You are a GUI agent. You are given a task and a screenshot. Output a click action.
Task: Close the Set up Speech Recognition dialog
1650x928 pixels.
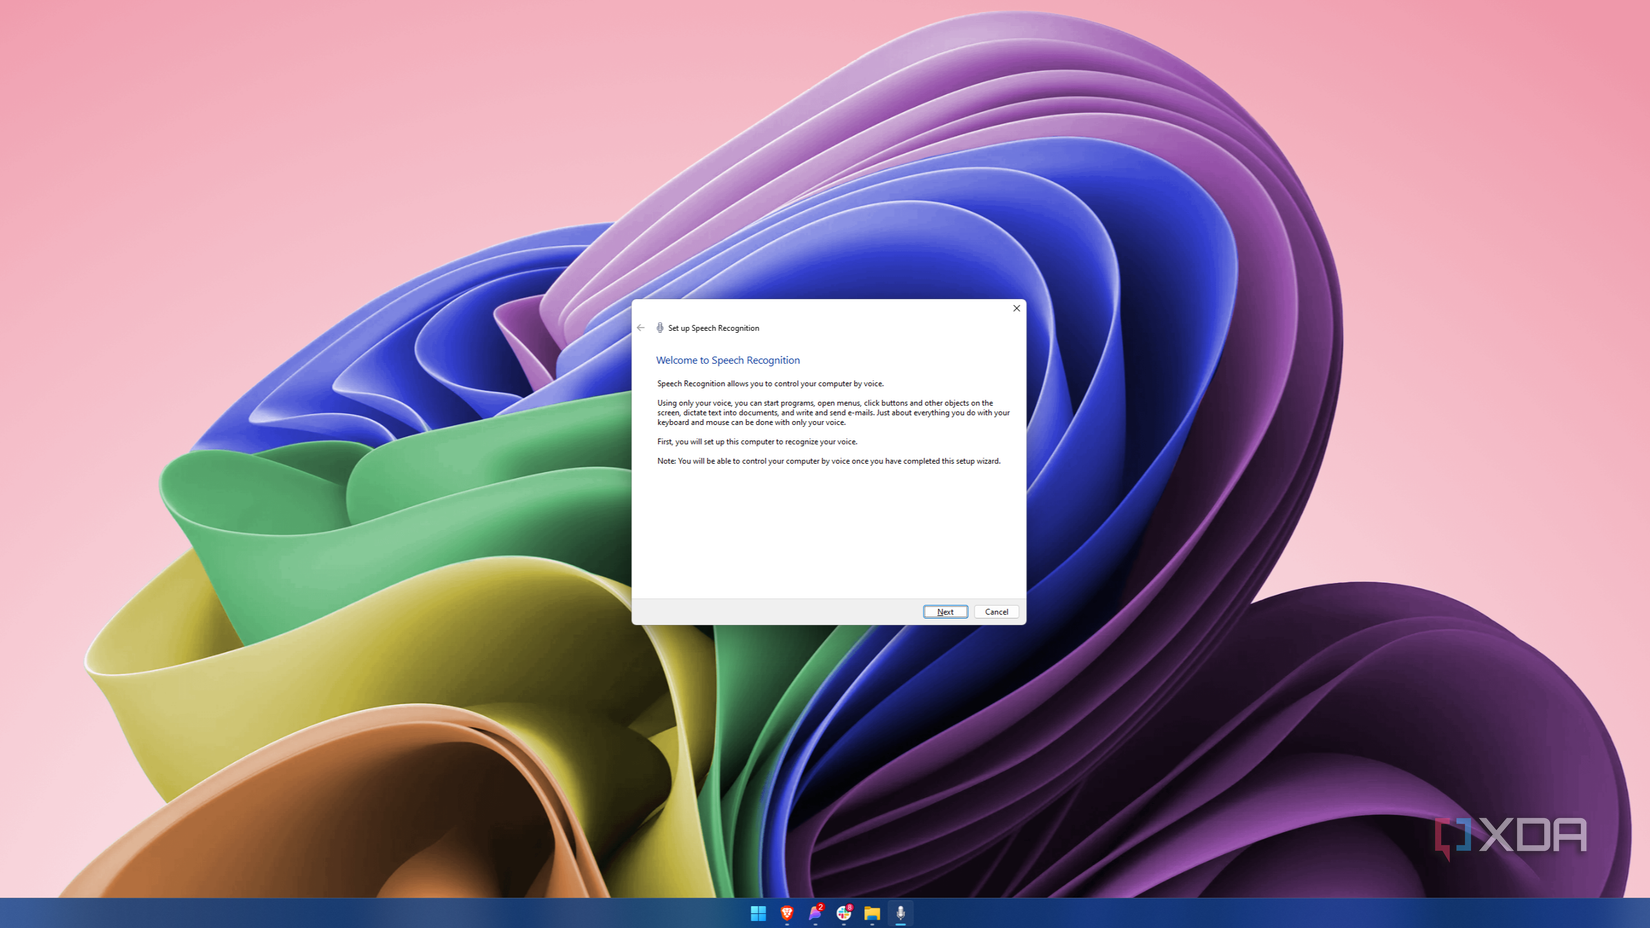pos(1016,308)
